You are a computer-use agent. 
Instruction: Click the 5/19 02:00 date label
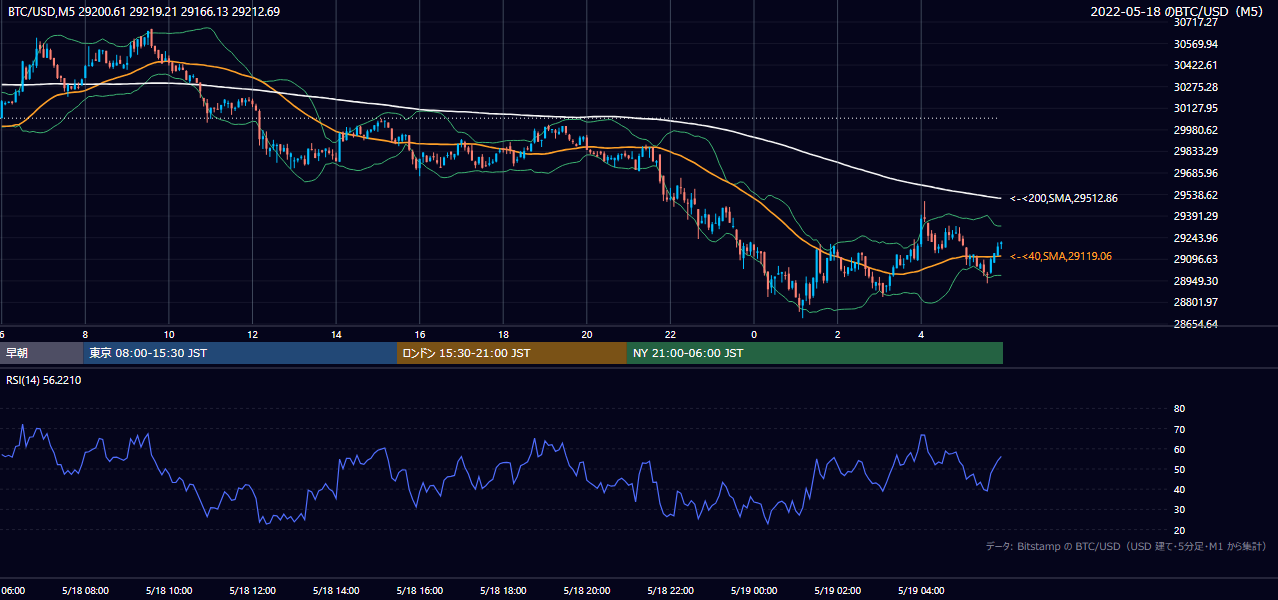(836, 591)
